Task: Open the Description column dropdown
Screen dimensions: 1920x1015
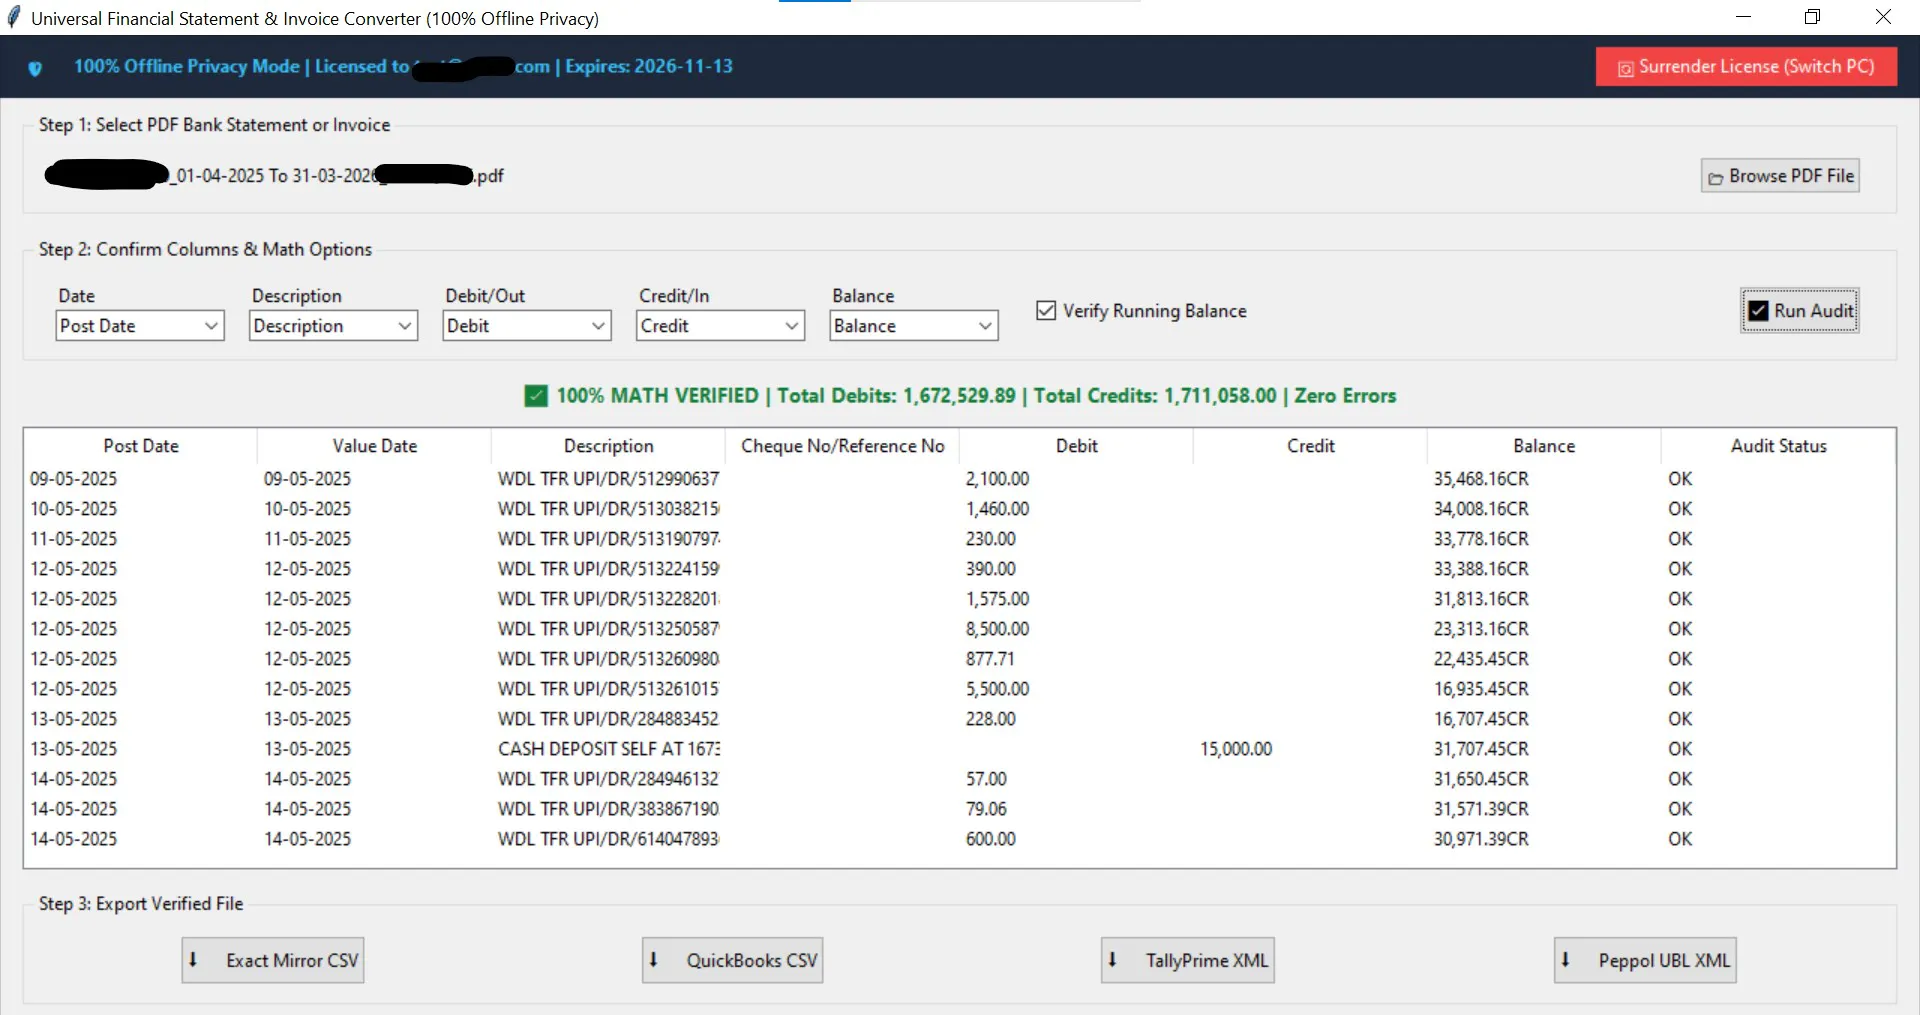Action: tap(333, 326)
